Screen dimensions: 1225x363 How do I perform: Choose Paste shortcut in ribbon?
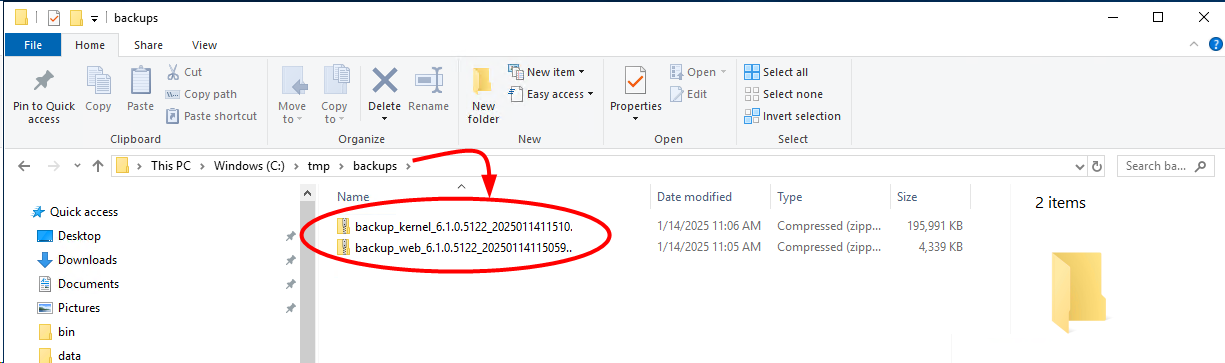point(210,116)
